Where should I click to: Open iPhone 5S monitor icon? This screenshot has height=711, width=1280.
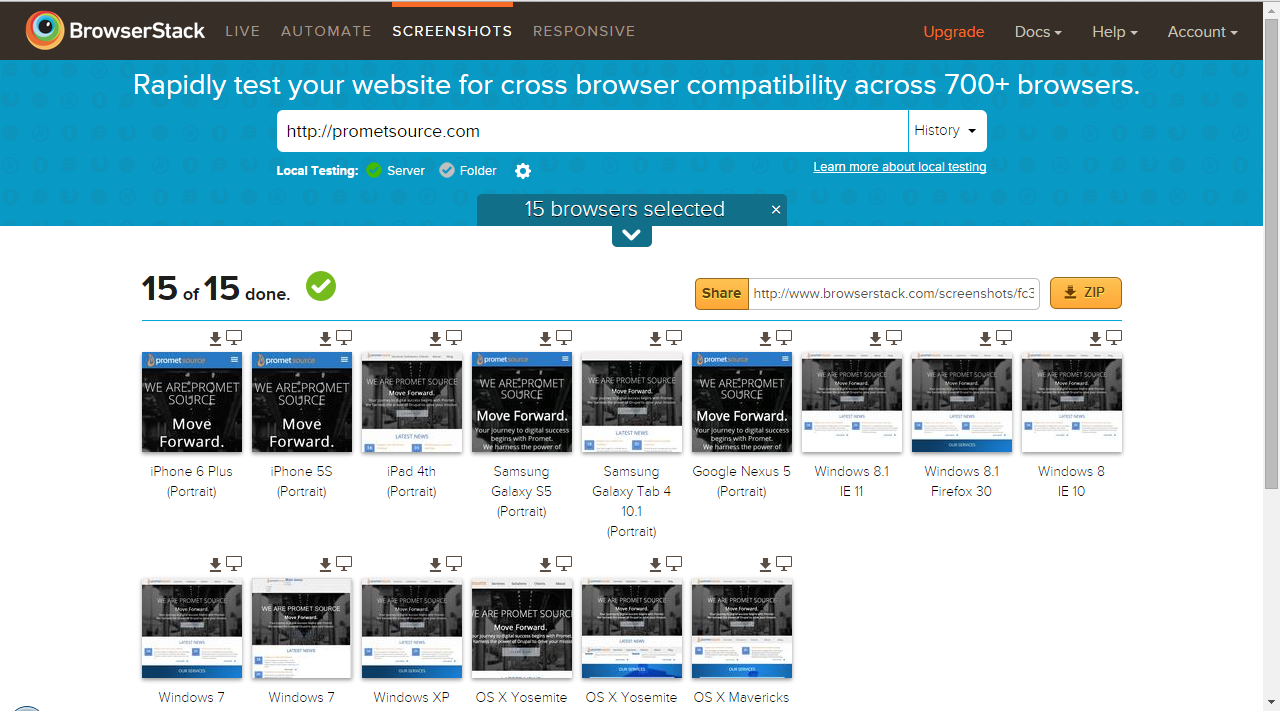[x=344, y=338]
